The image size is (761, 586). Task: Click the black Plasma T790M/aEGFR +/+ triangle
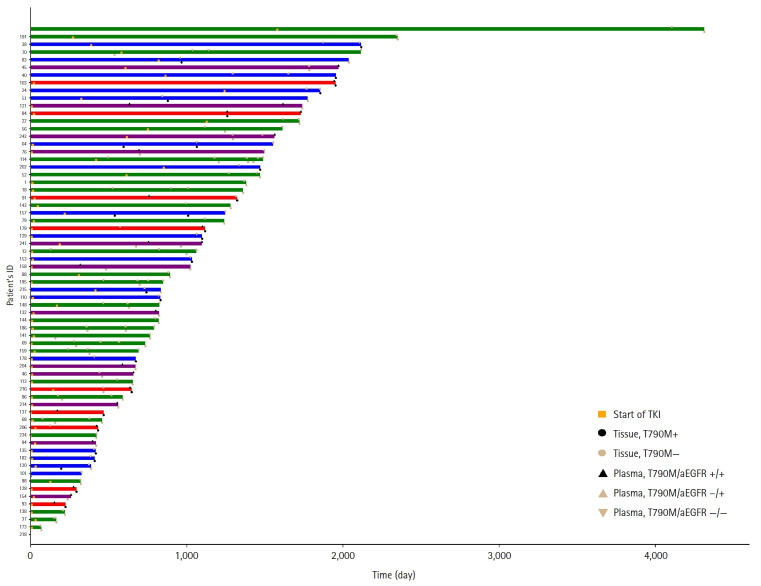click(601, 472)
